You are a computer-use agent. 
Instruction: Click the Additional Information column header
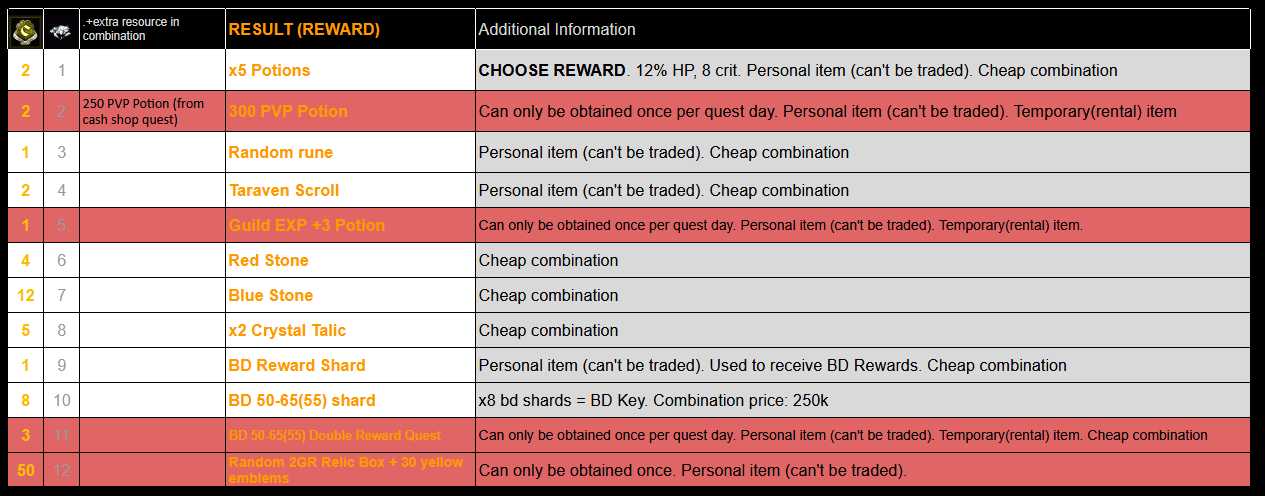pyautogui.click(x=557, y=30)
